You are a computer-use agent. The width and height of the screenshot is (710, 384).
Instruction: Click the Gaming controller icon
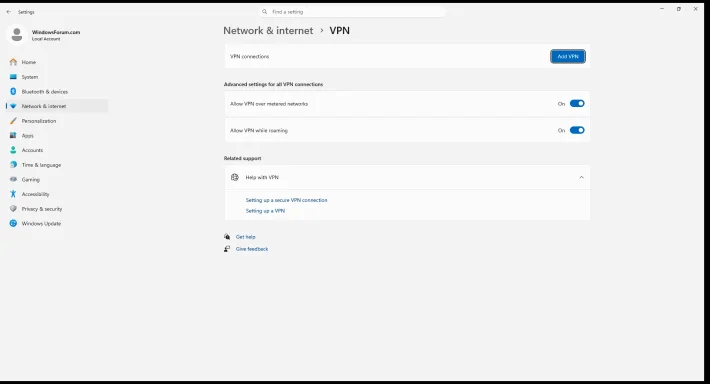pyautogui.click(x=13, y=179)
